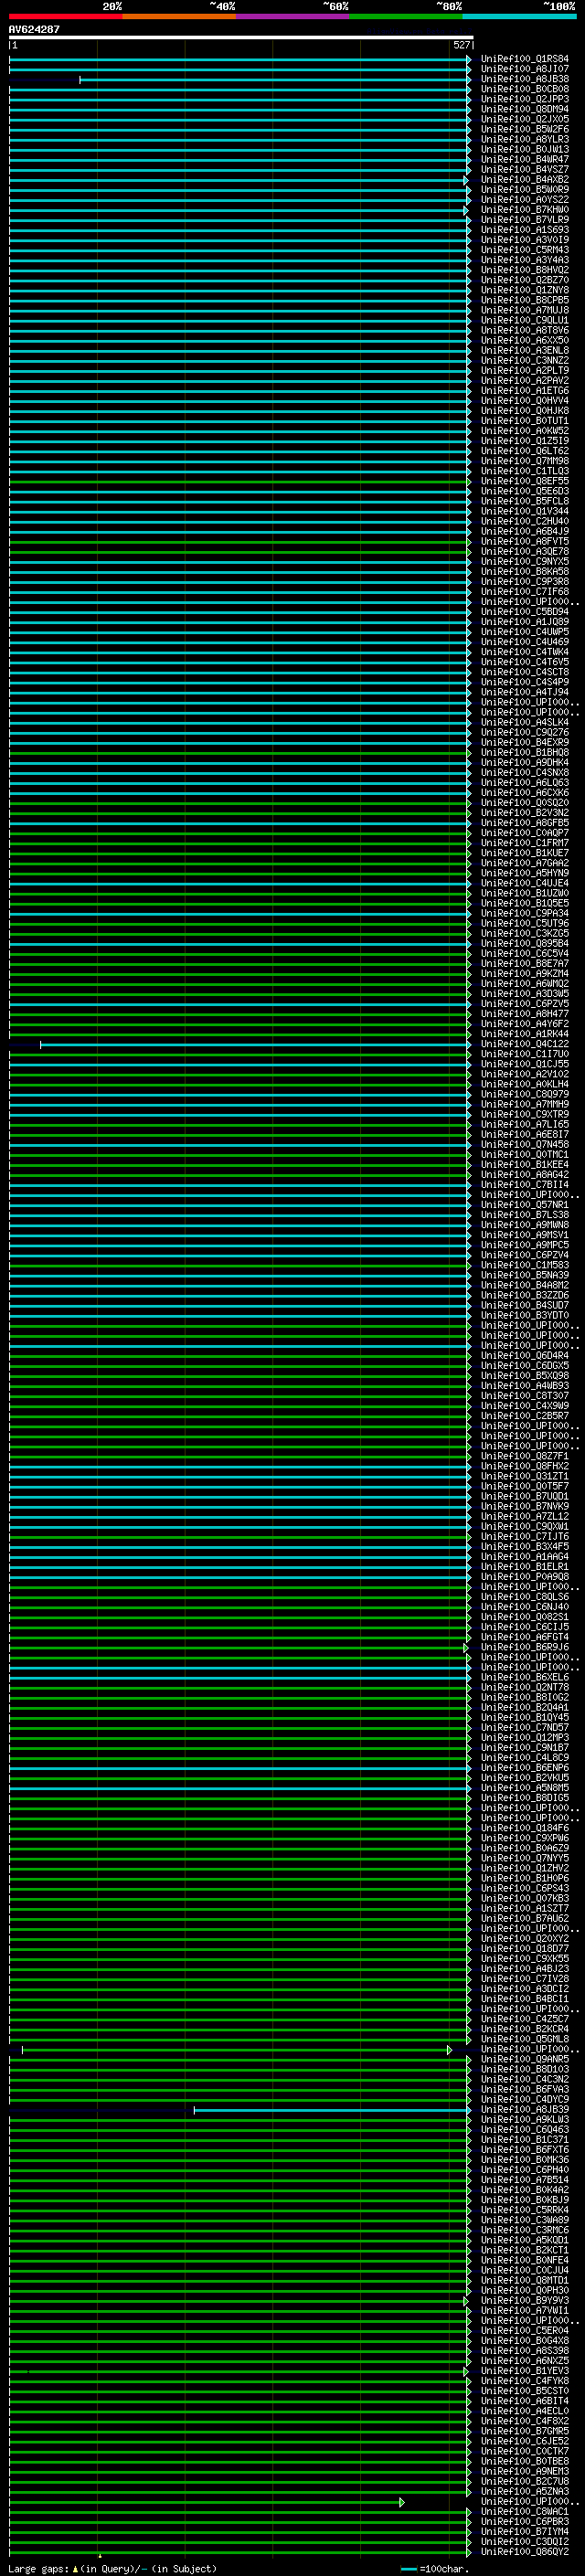Select the UniRef100_Q2BZ70 label
Image resolution: width=585 pixels, height=2576 pixels.
pyautogui.click(x=524, y=280)
